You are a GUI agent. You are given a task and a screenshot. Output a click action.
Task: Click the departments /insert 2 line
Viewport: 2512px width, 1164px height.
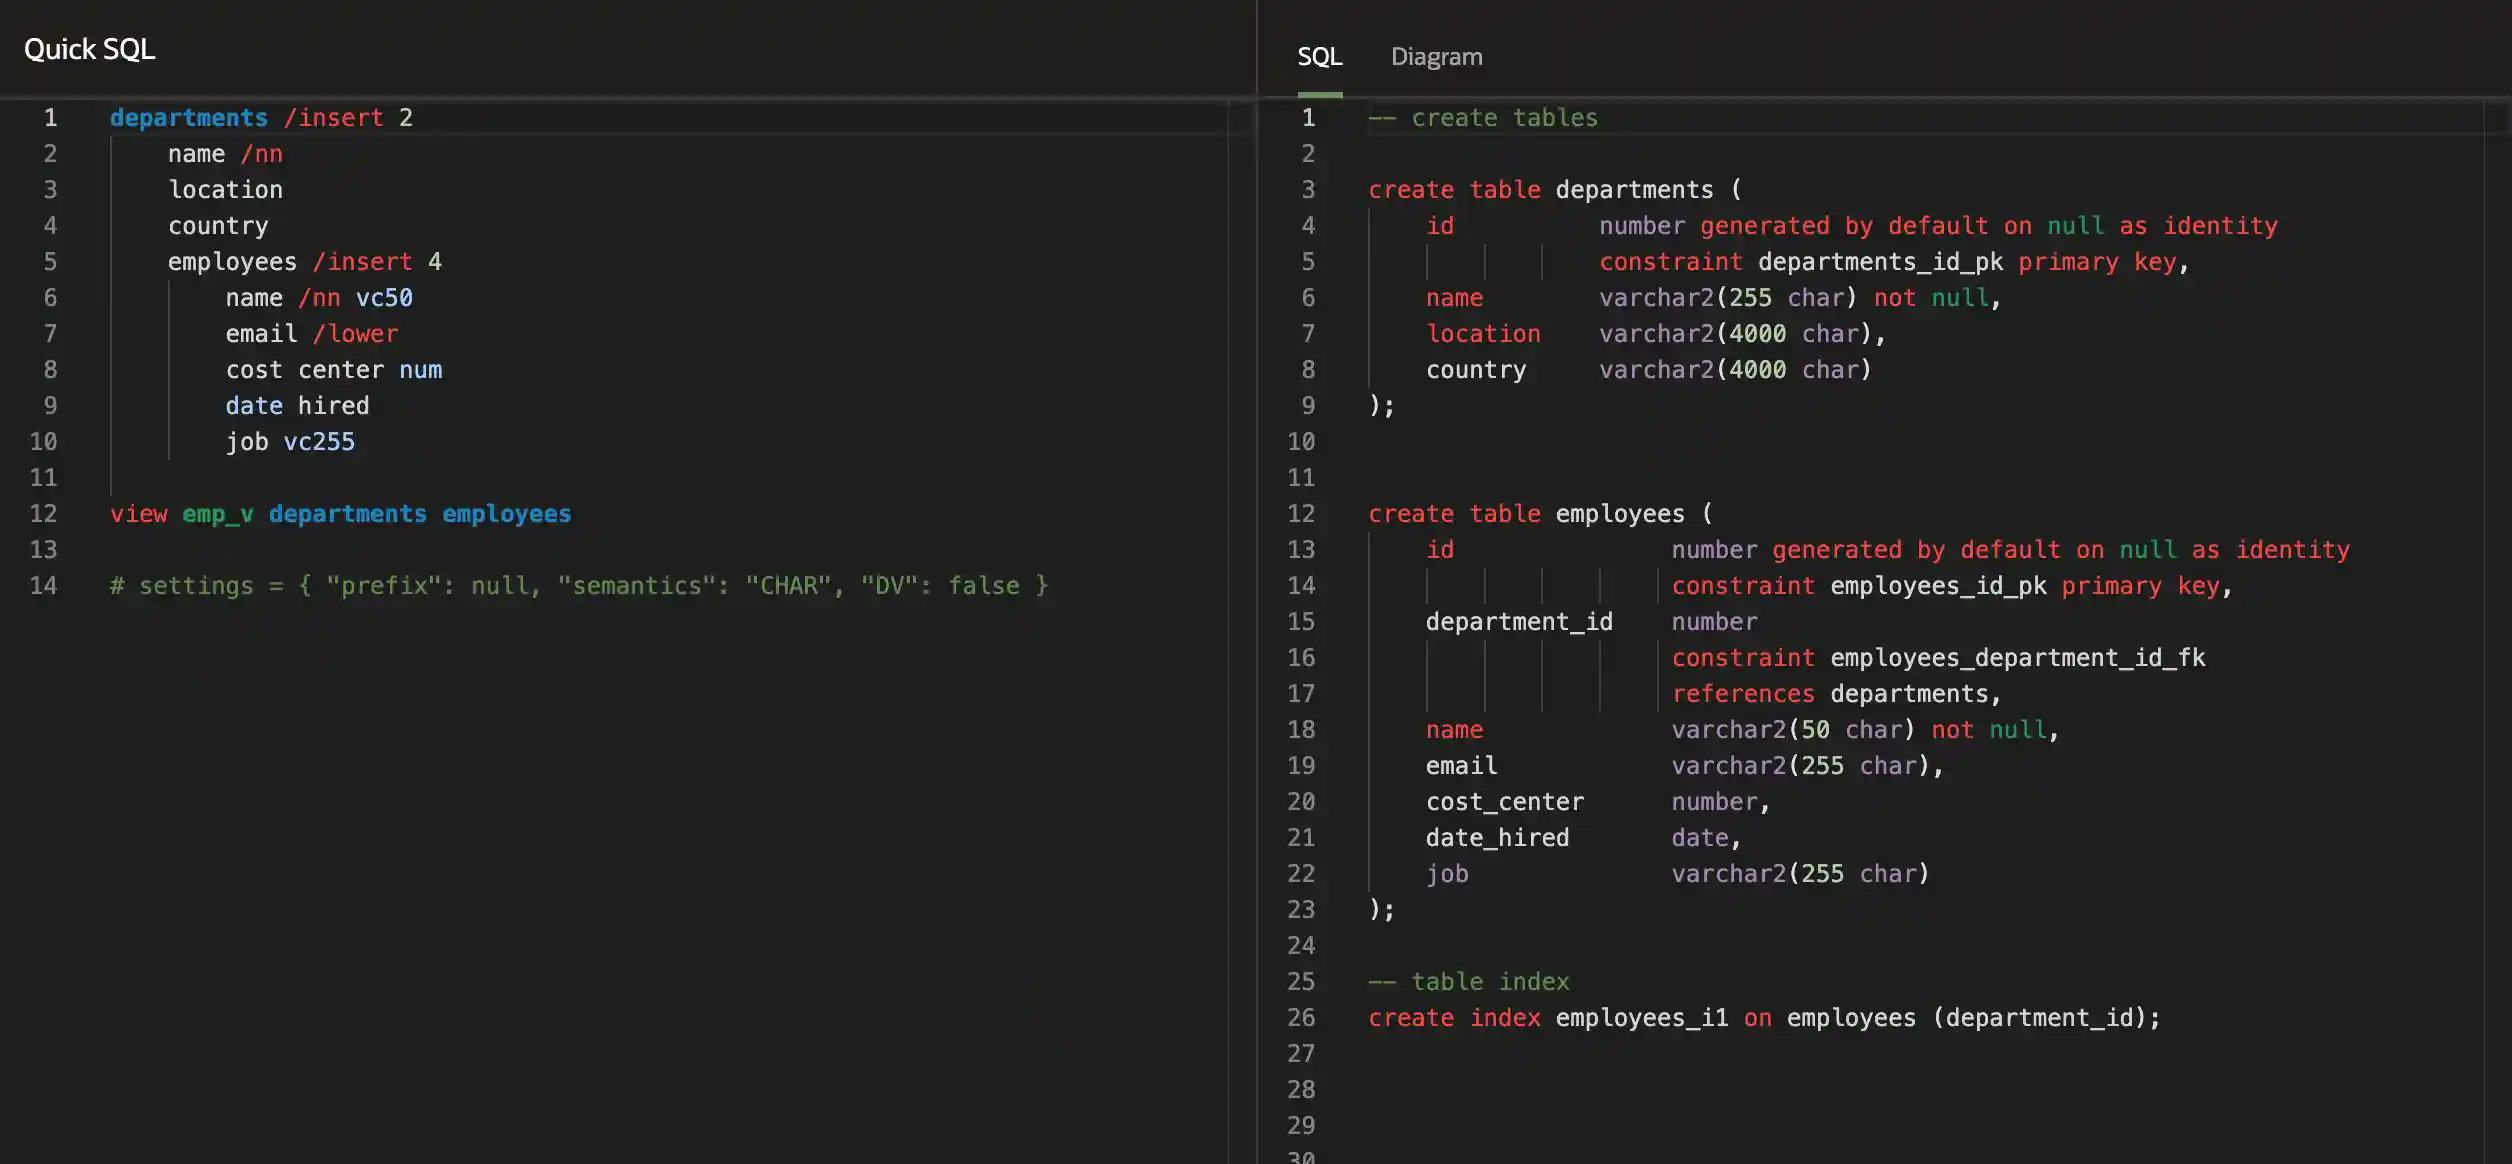pos(260,117)
